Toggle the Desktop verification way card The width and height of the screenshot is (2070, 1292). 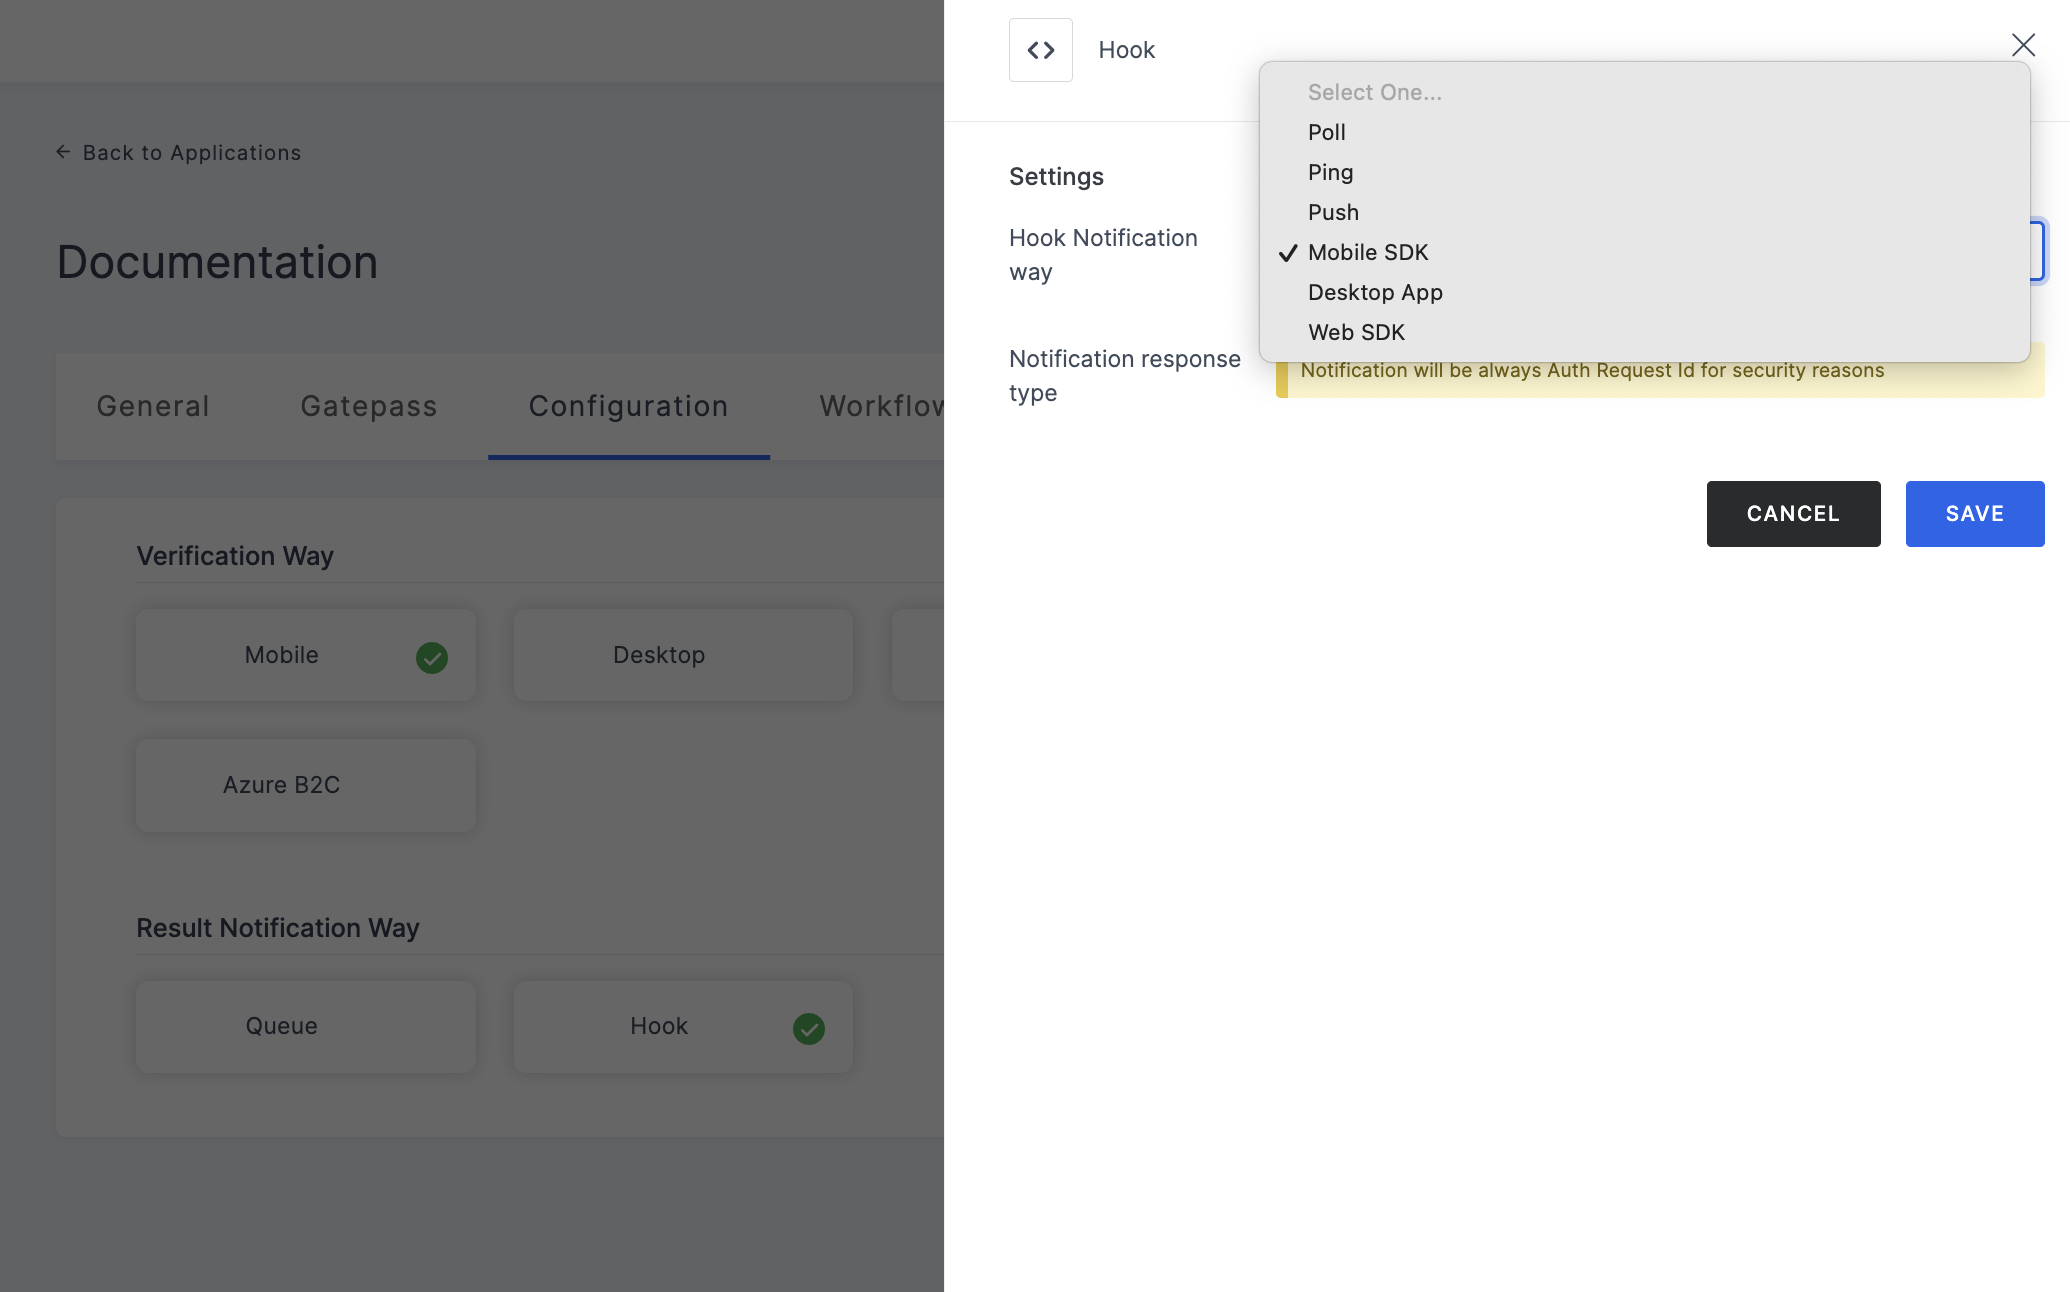coord(683,655)
